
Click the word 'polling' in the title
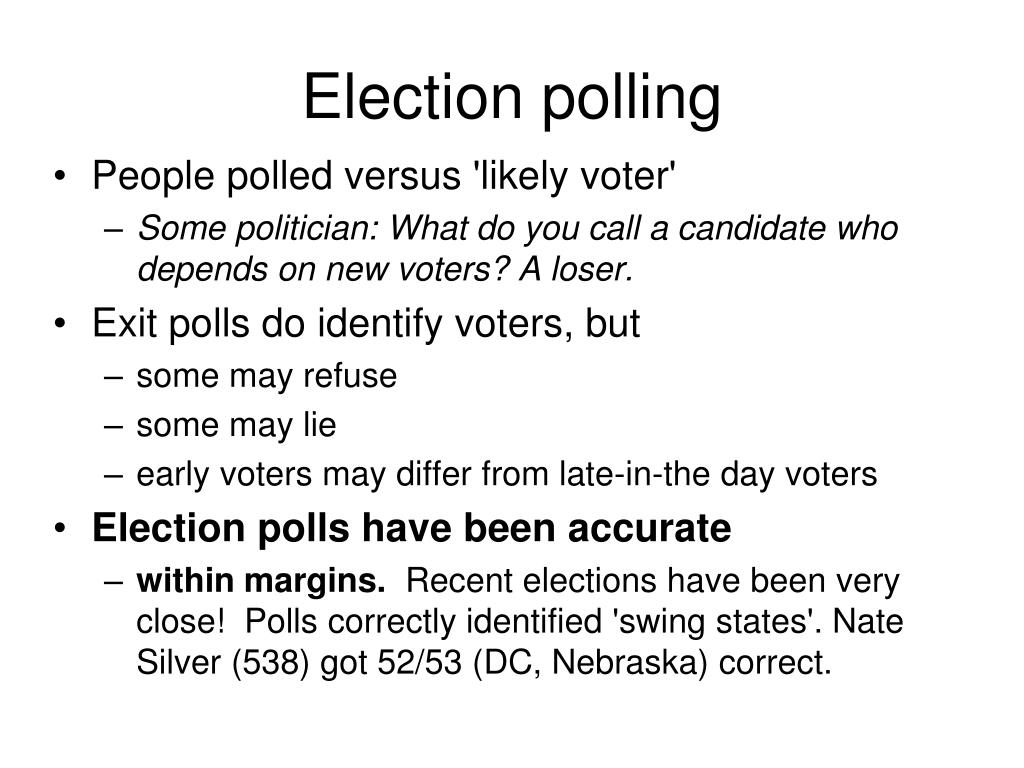631,99
